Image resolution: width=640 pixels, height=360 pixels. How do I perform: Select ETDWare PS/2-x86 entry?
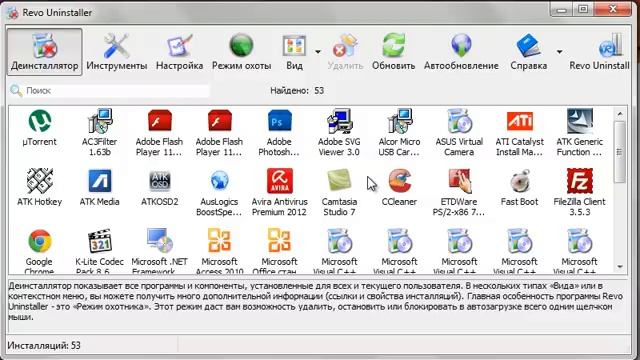click(x=459, y=193)
